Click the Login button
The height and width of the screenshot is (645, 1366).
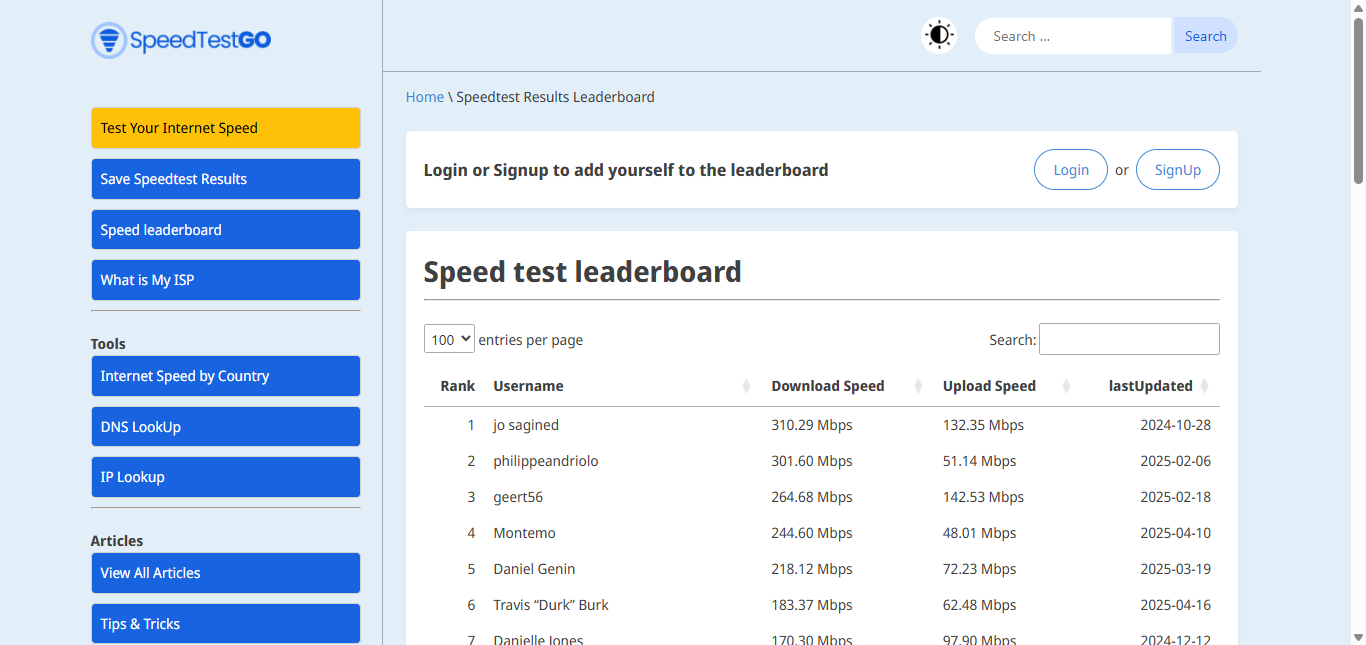[x=1070, y=170]
